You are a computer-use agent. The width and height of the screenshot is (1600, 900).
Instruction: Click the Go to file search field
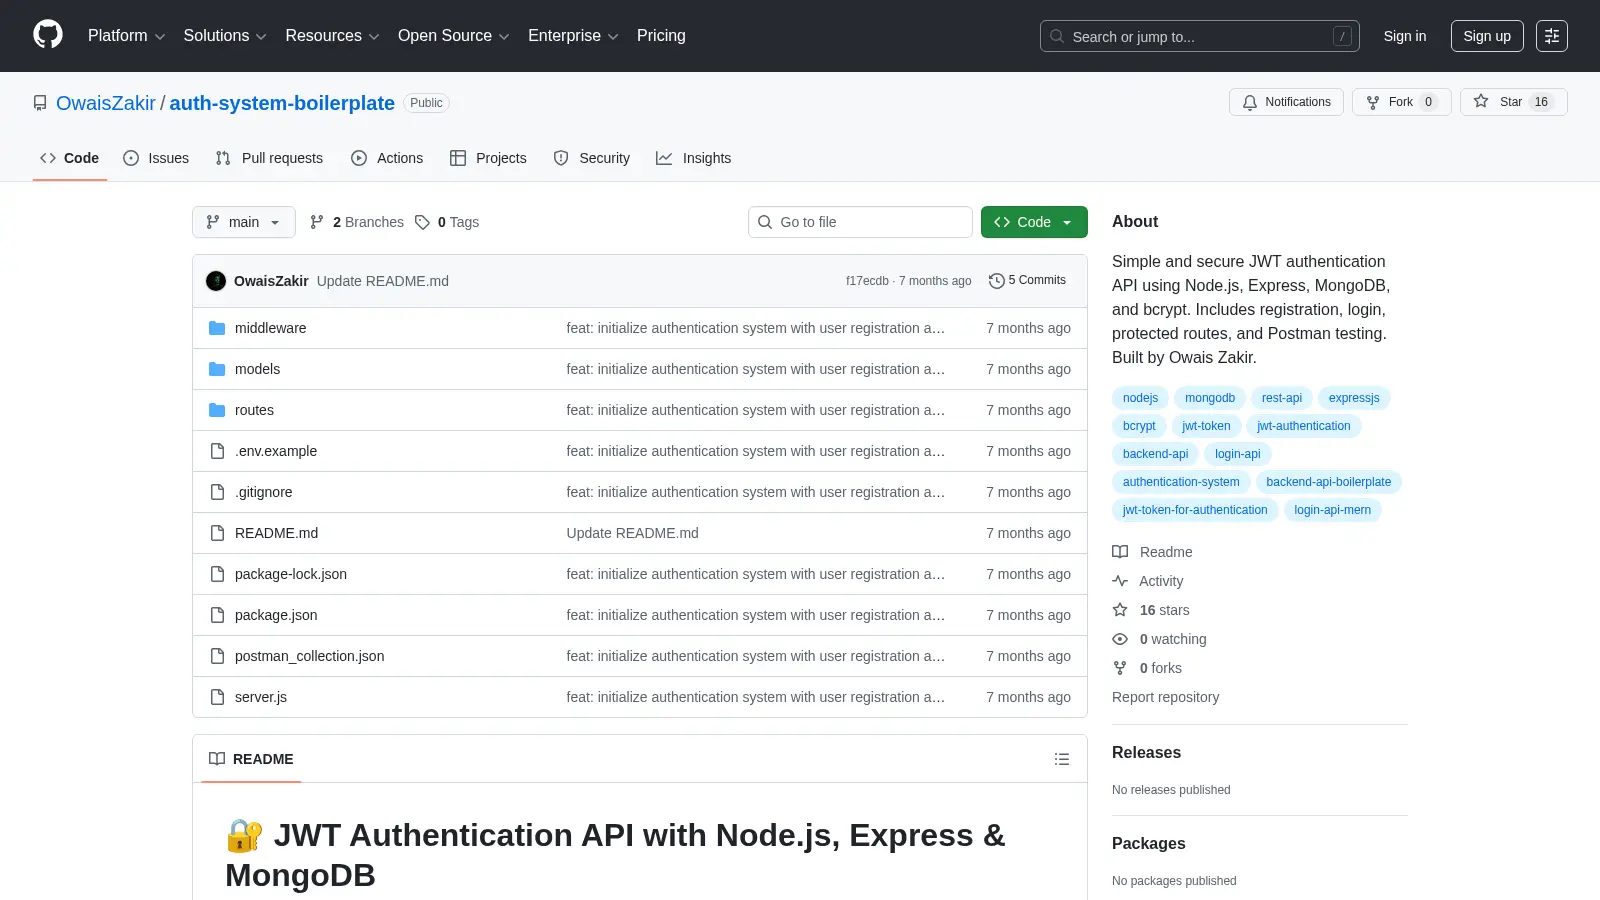point(860,222)
